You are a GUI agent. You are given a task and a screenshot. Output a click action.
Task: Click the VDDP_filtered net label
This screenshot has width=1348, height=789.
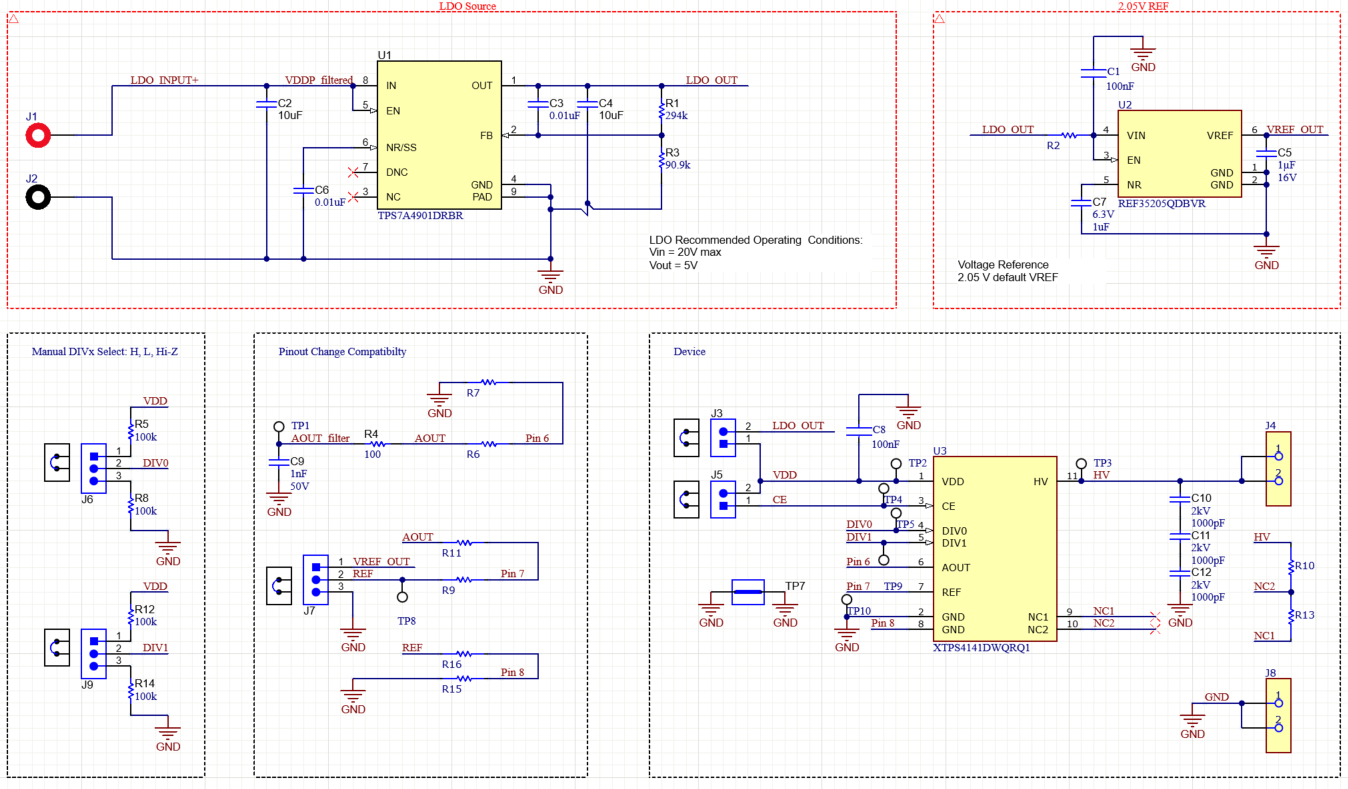(318, 80)
